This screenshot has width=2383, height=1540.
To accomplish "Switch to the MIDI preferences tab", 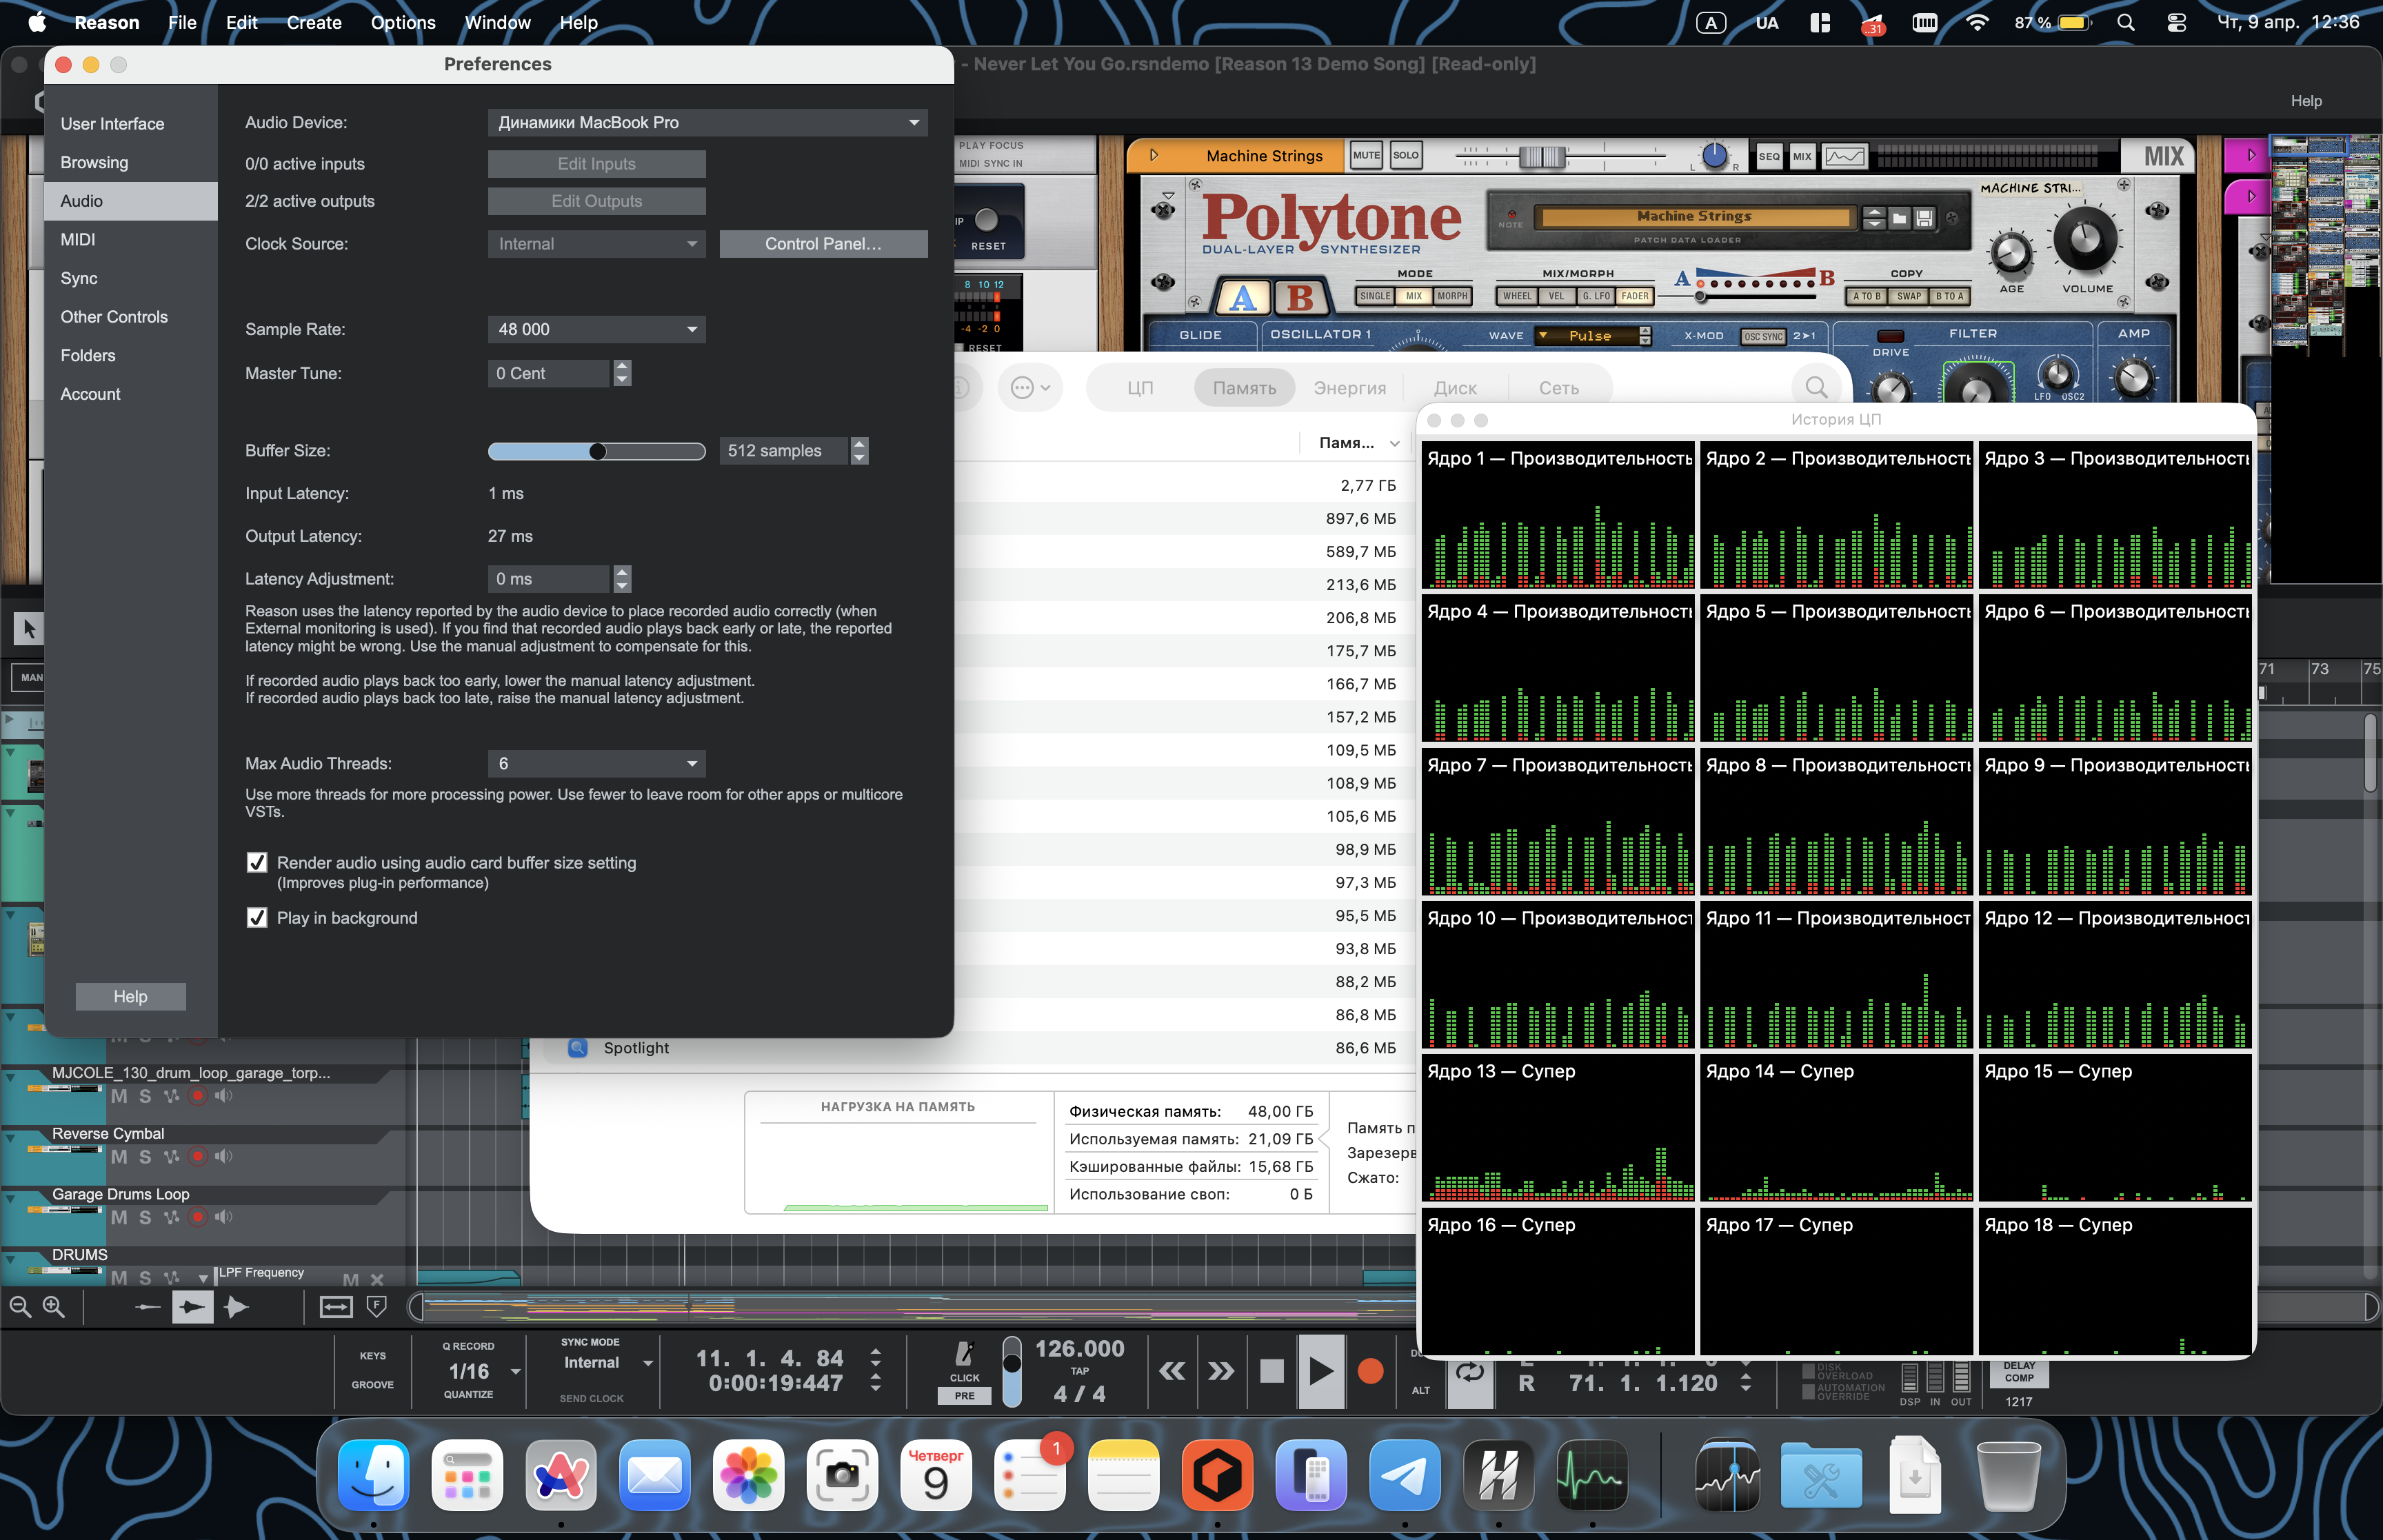I will coord(78,240).
